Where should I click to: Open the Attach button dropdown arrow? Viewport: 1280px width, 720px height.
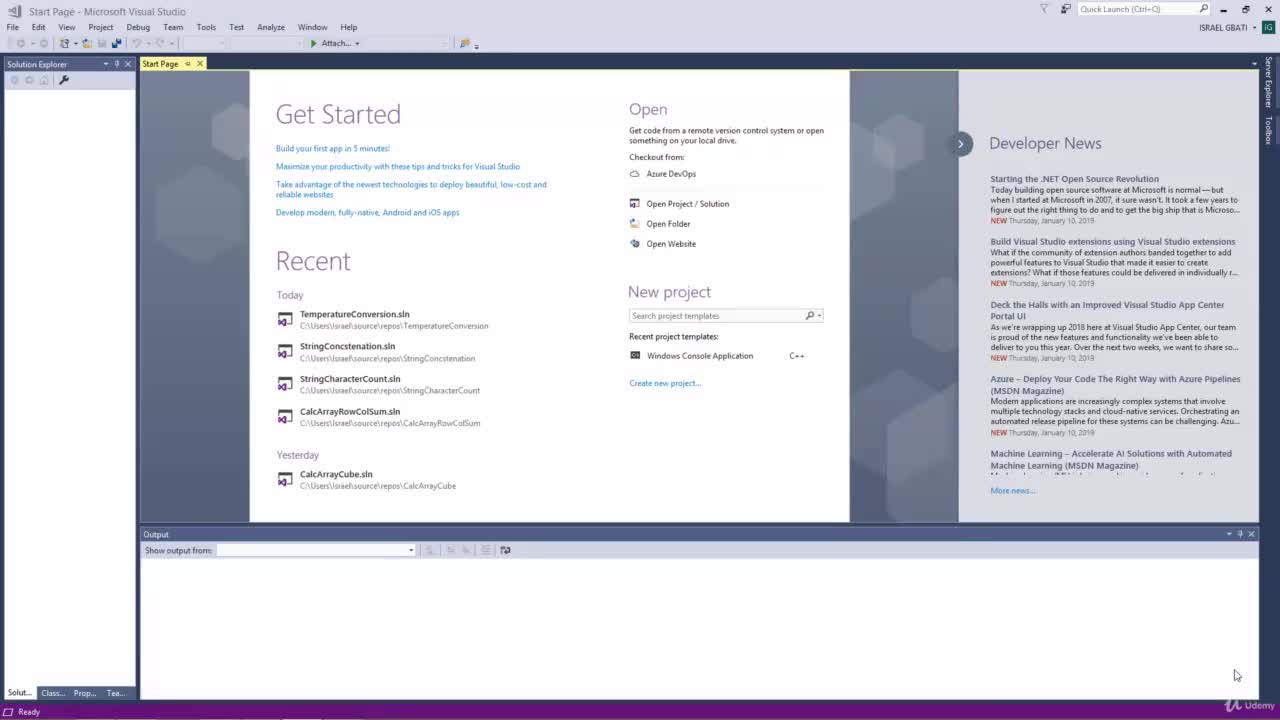click(357, 43)
